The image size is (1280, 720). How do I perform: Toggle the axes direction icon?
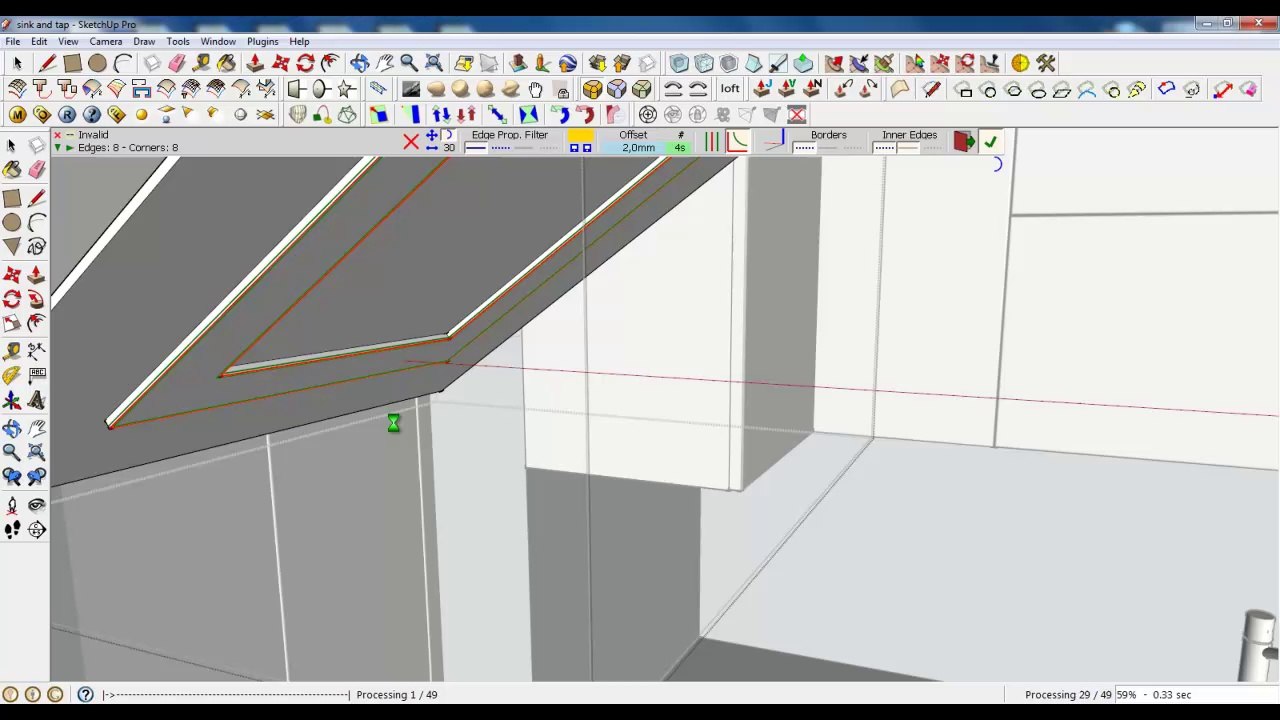coord(774,142)
